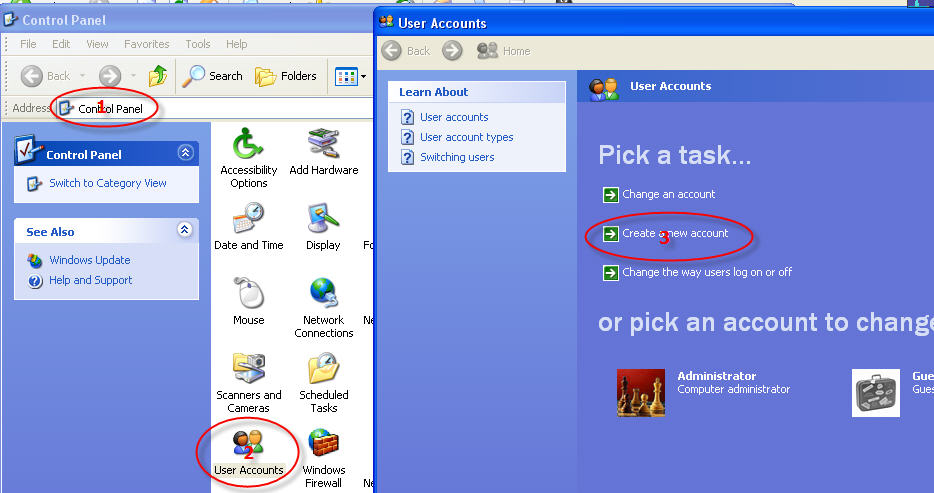This screenshot has width=934, height=493.
Task: Click help icon beside User account types
Action: pos(407,138)
